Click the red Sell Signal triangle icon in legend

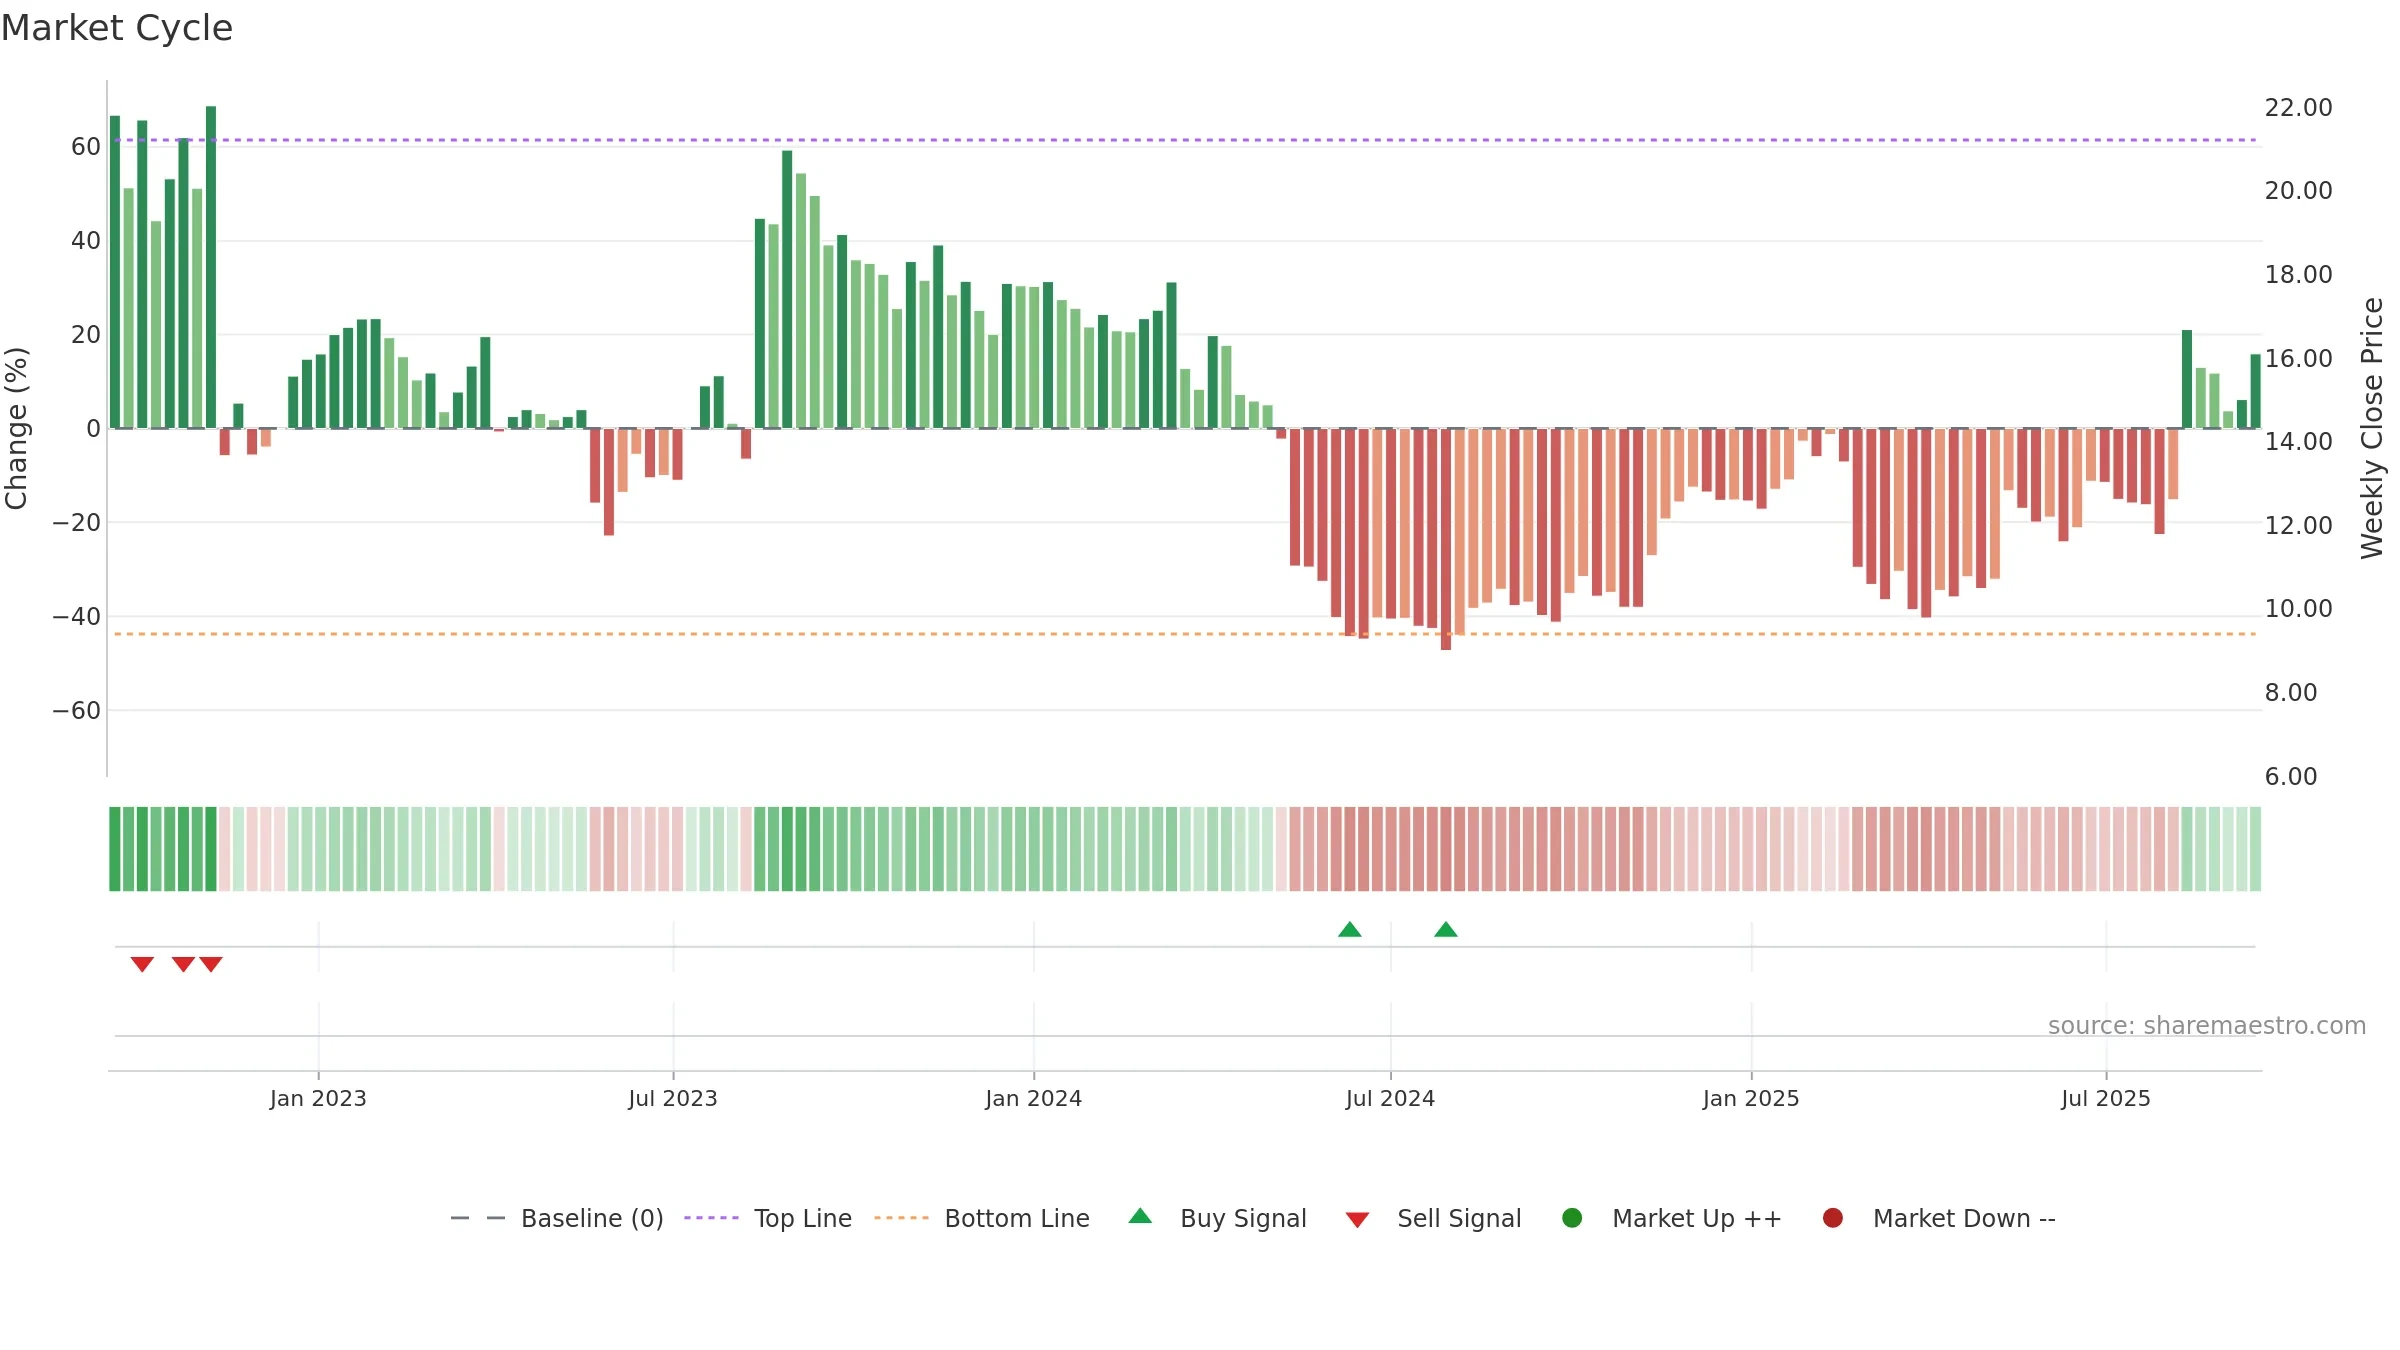tap(1357, 1220)
